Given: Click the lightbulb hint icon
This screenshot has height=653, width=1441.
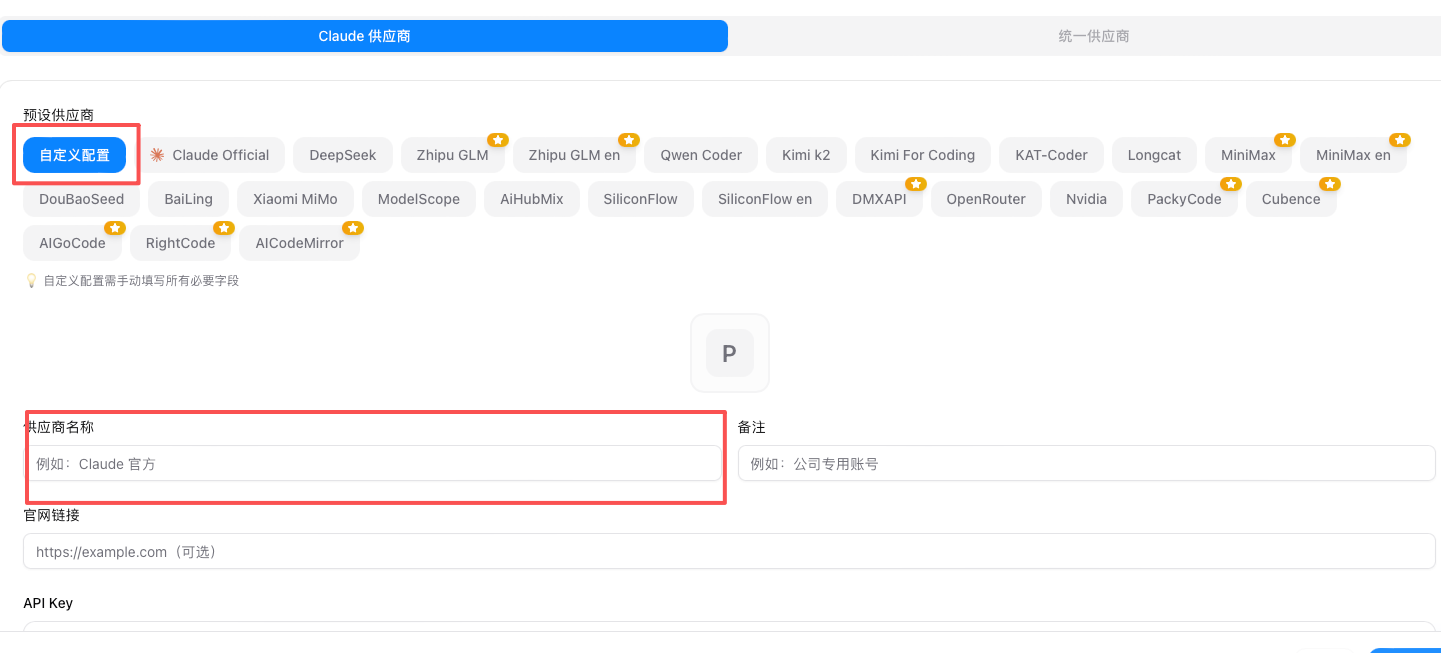Looking at the screenshot, I should tap(31, 281).
